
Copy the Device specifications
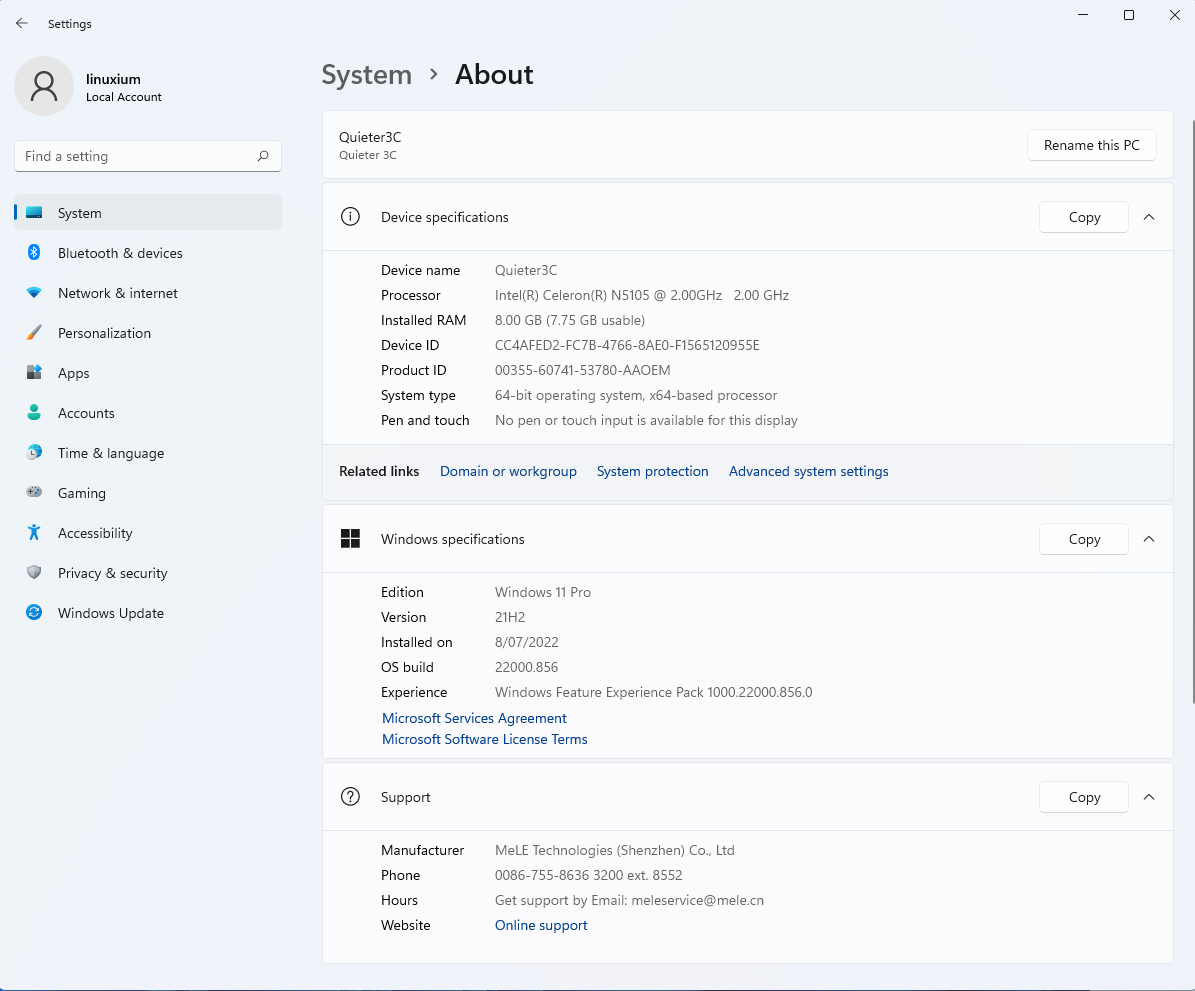click(1084, 217)
